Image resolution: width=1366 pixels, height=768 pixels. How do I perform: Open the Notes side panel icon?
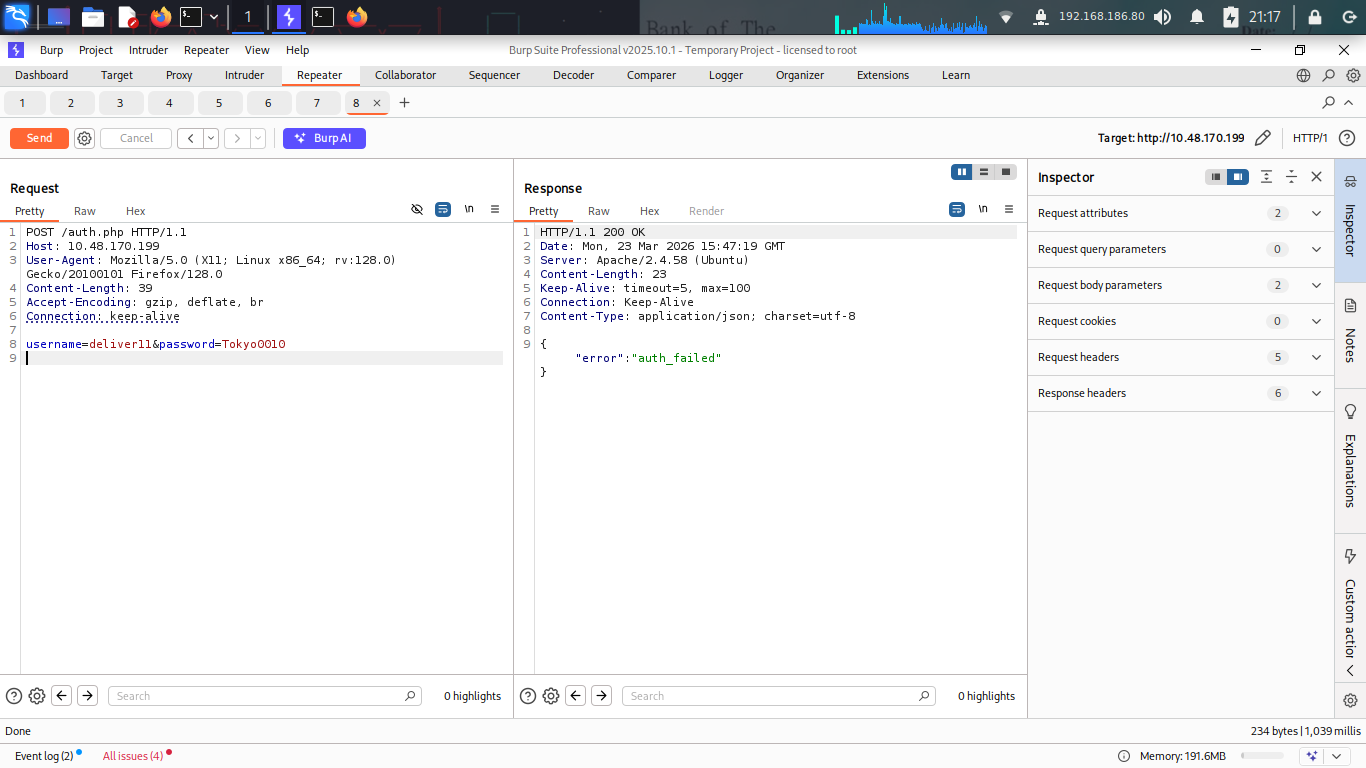tap(1350, 306)
